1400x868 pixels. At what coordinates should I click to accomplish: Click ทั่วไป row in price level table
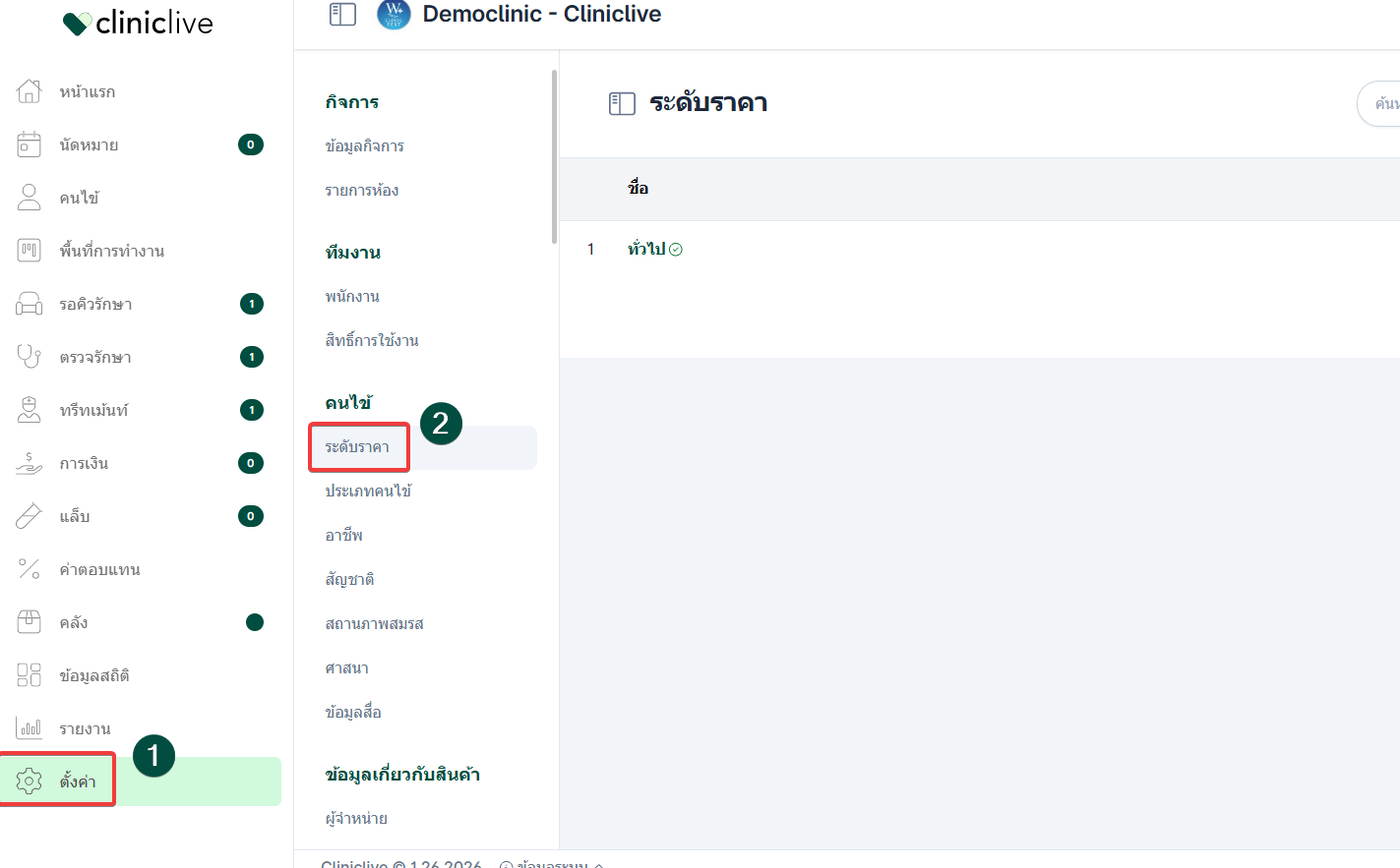980,249
